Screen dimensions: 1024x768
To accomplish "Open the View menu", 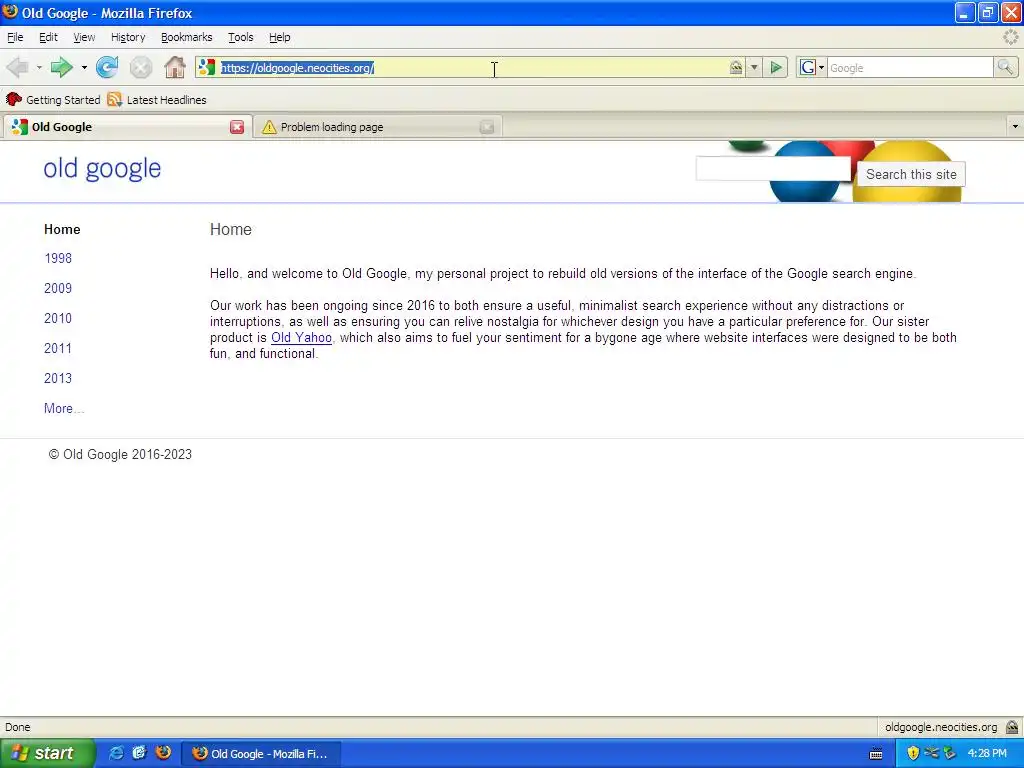I will pos(84,37).
